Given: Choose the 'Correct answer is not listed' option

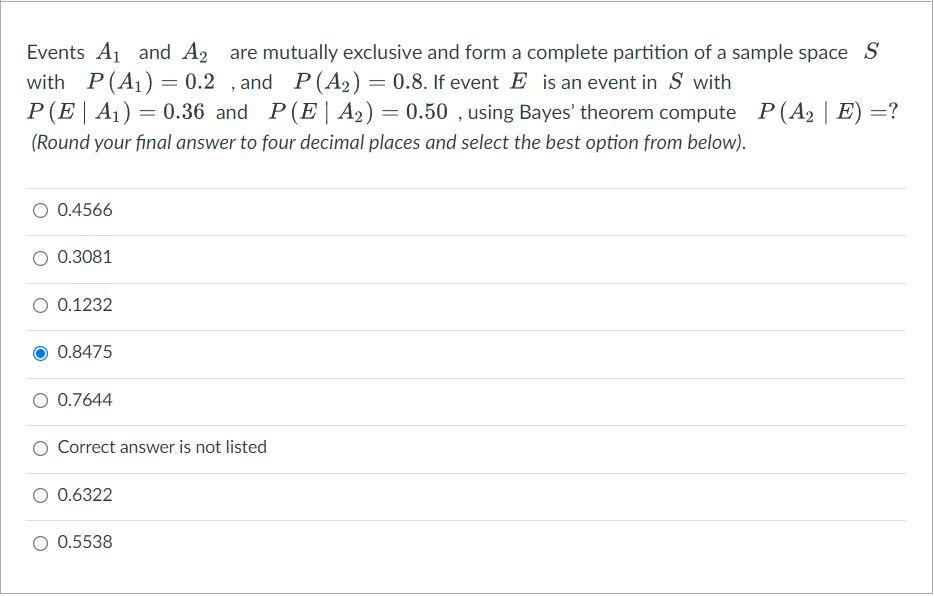Looking at the screenshot, I should click(x=40, y=447).
